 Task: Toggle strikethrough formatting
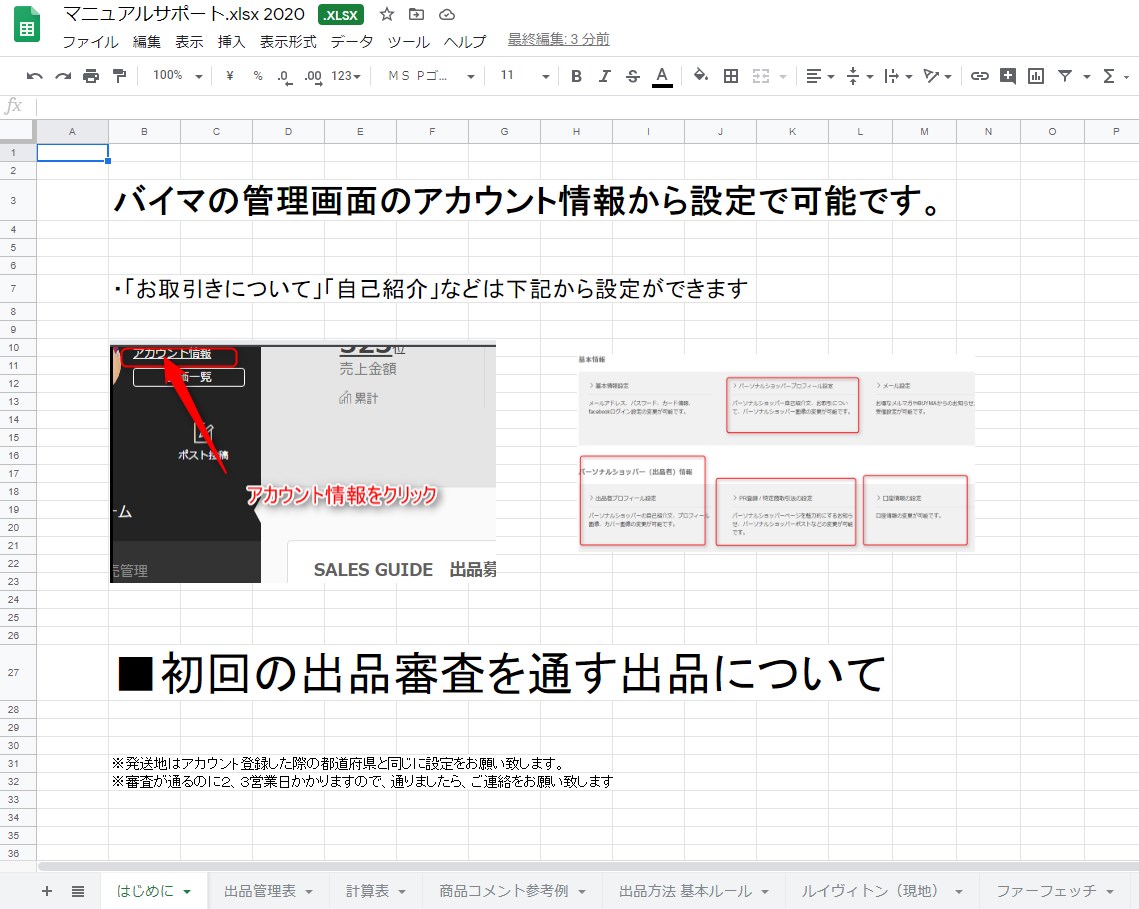[633, 76]
